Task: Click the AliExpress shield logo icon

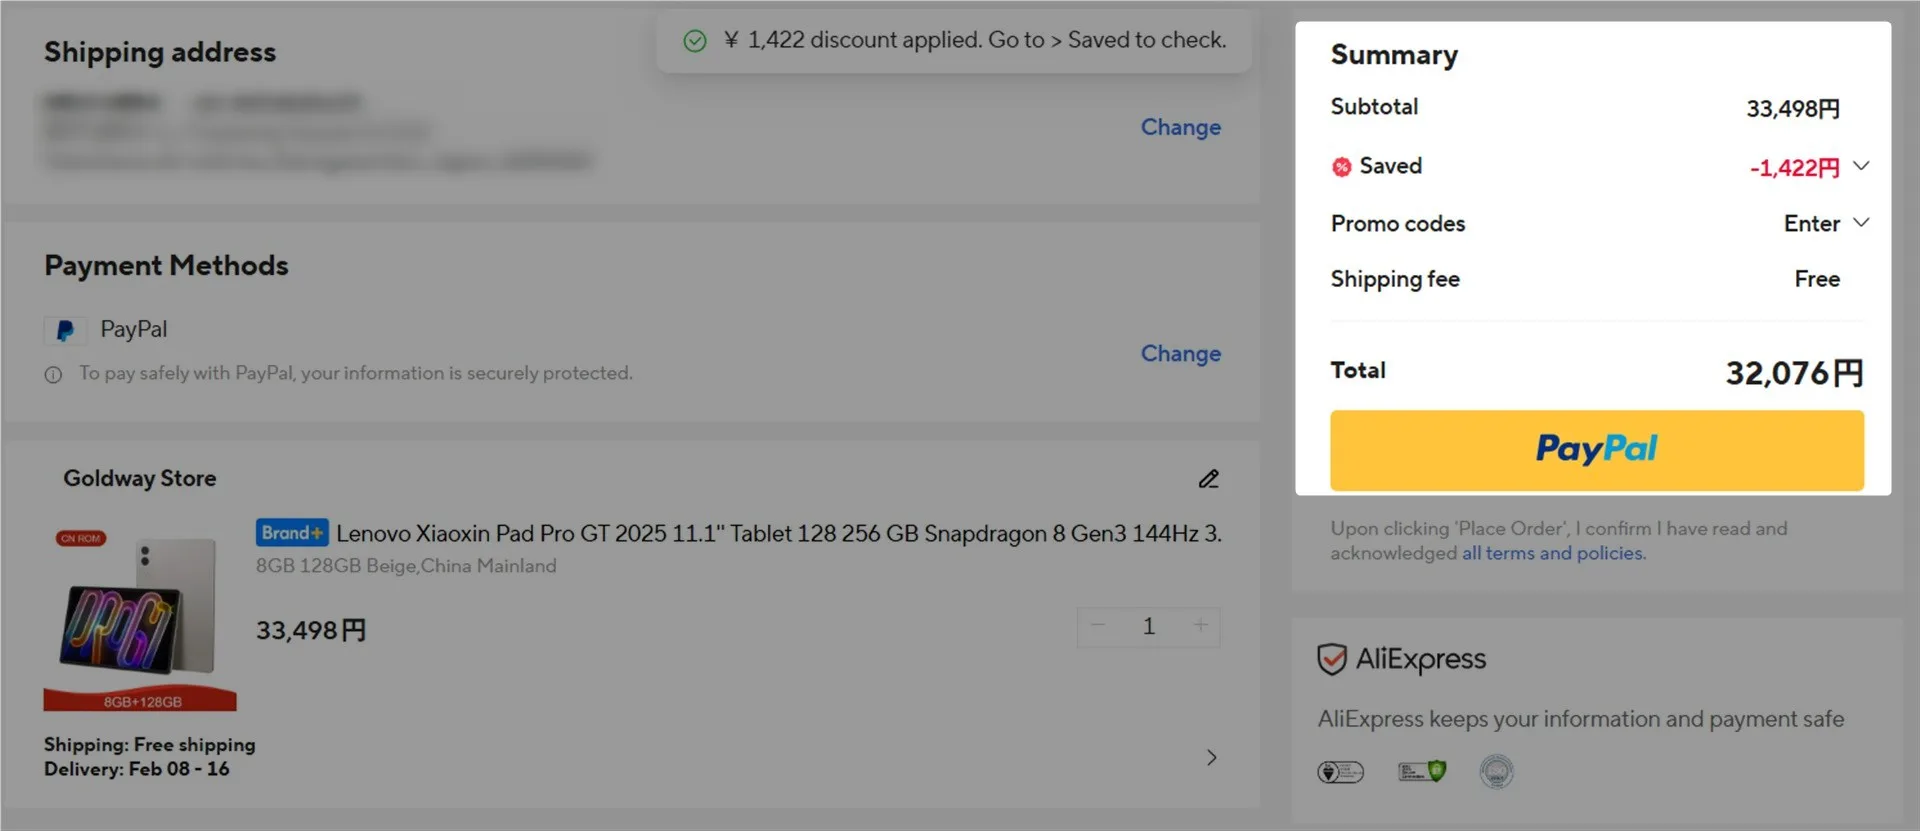Action: pos(1332,660)
